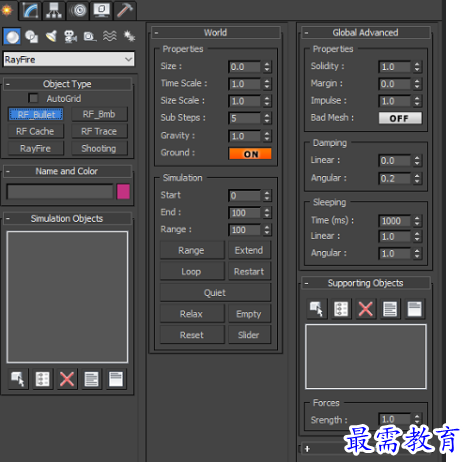Click the header-page icon under Simulation Objects
468x471 pixels.
click(x=116, y=379)
